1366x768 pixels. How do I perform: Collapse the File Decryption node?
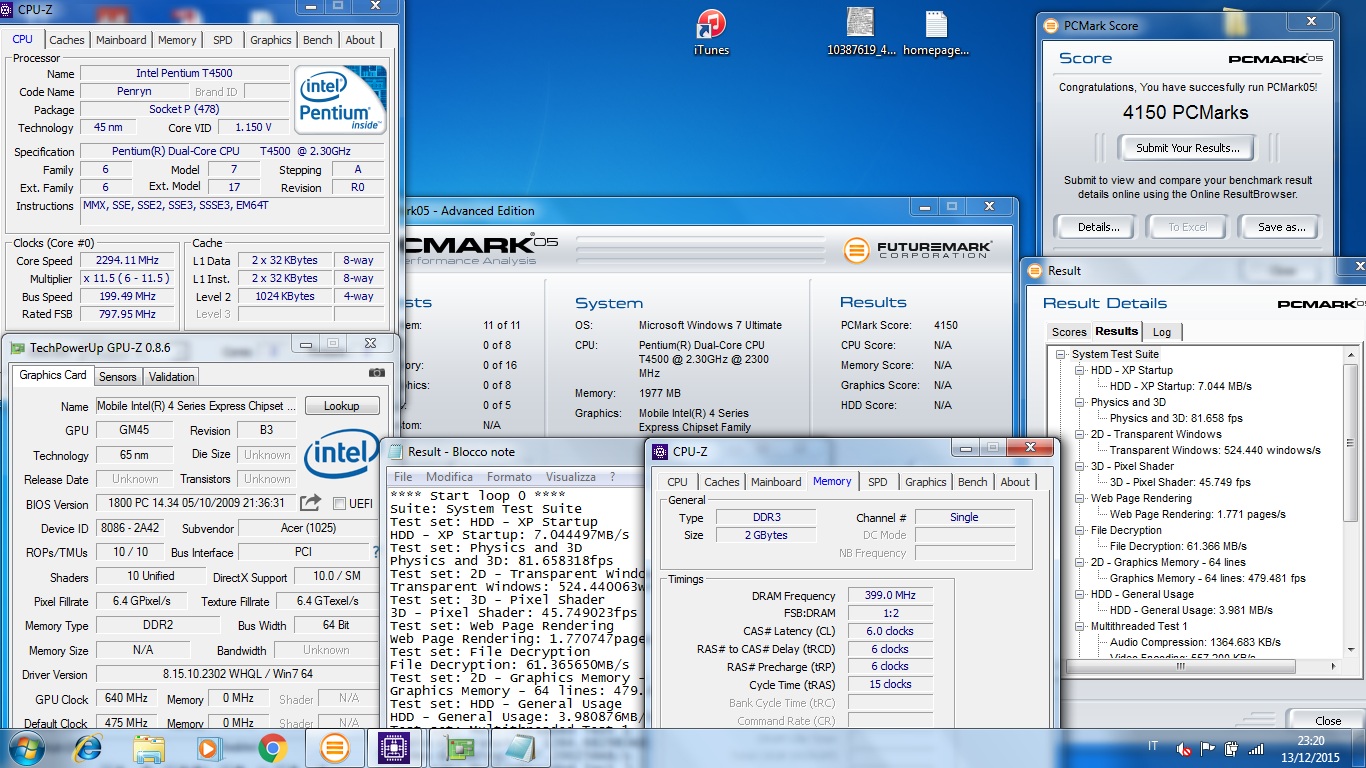1080,530
